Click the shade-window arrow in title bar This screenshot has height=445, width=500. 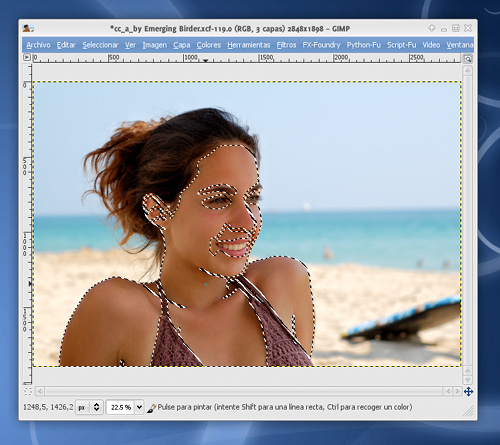(x=431, y=28)
